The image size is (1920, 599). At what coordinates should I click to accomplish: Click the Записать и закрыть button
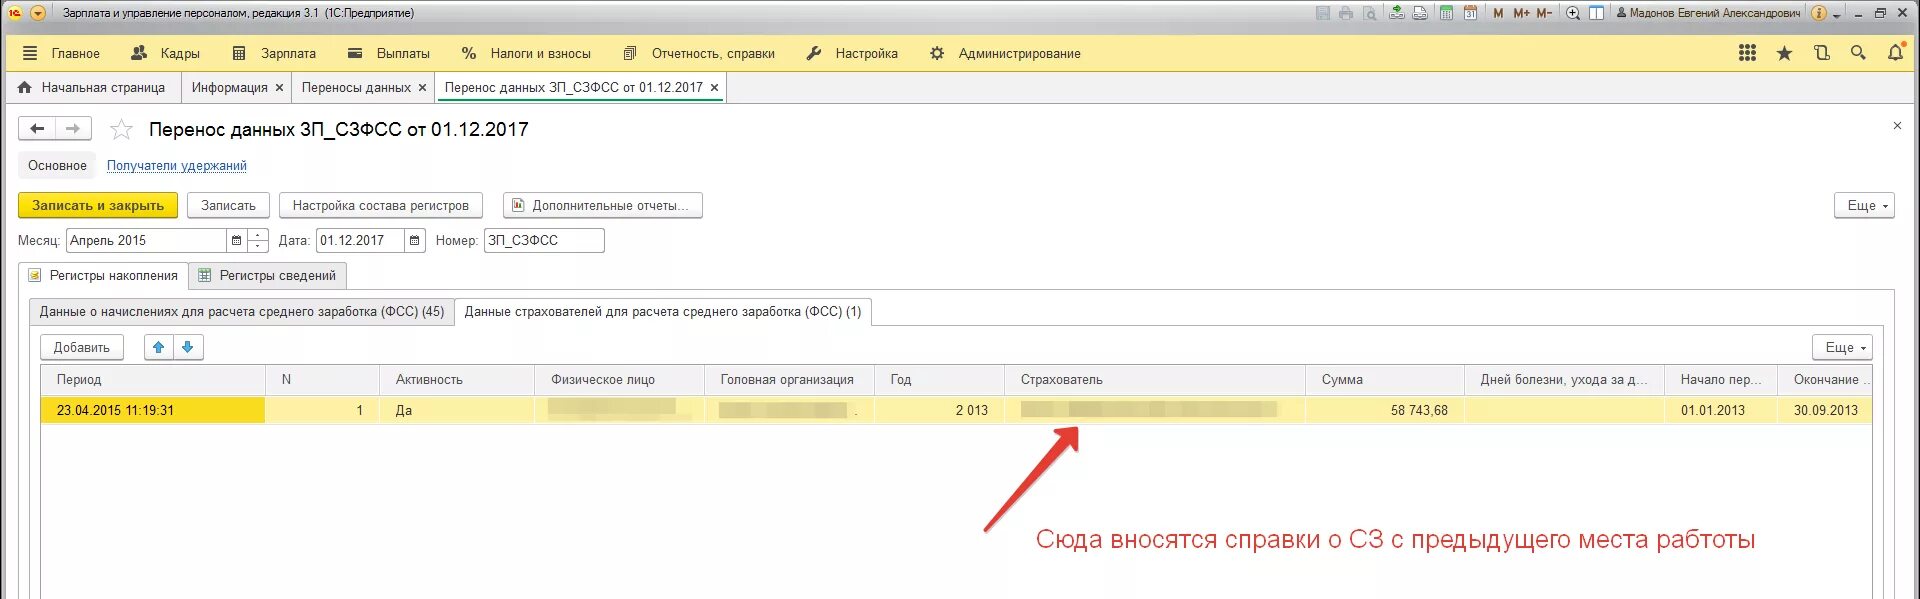coord(98,205)
